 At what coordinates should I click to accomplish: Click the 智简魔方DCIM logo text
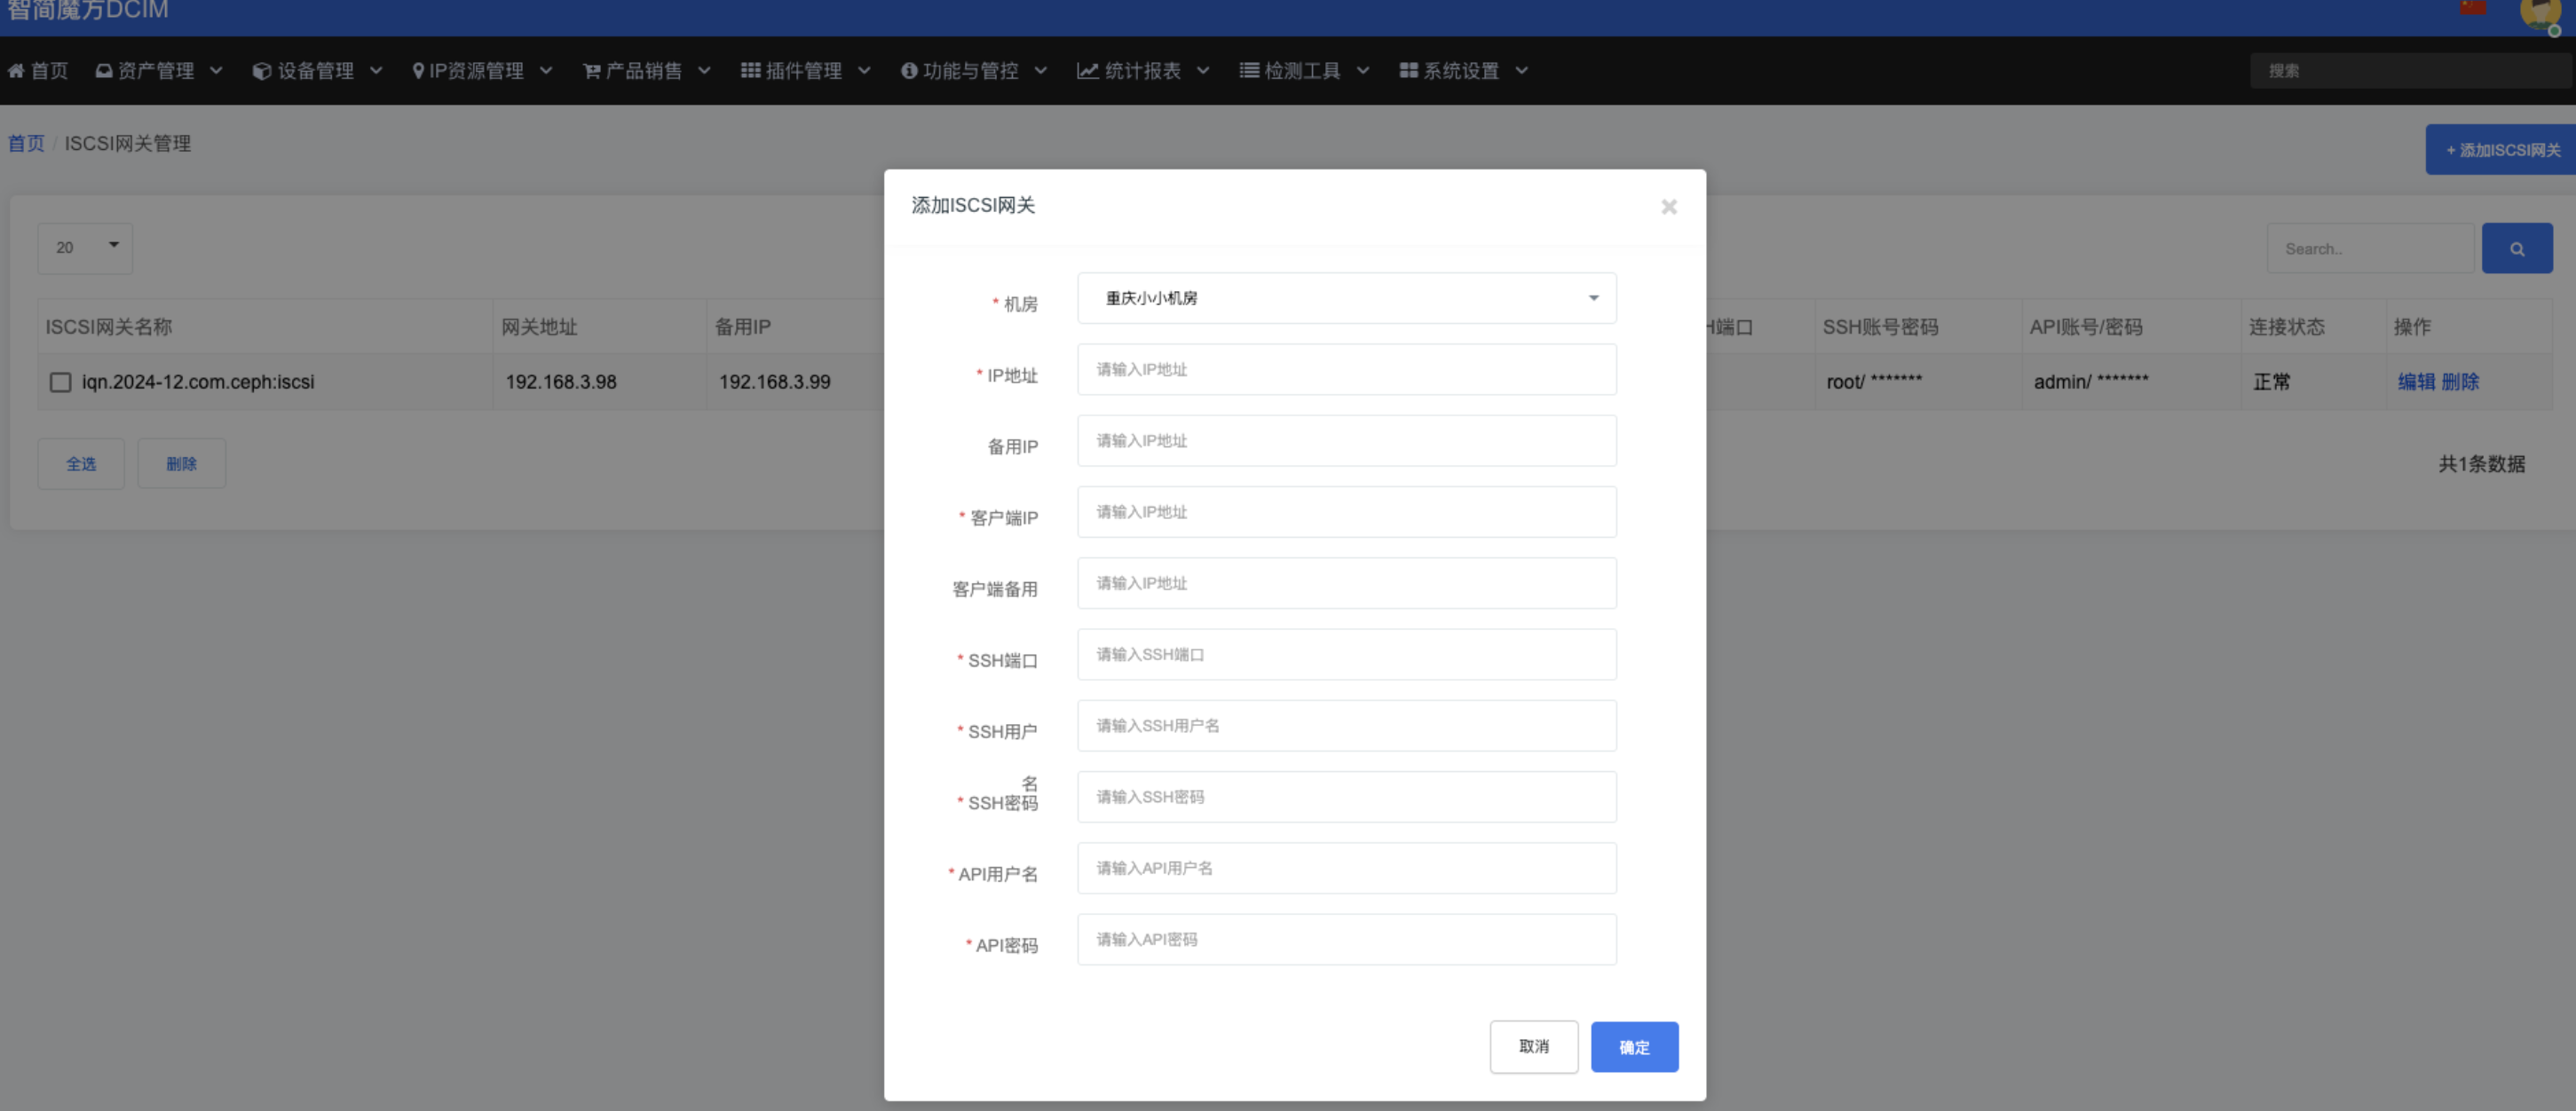coord(88,10)
